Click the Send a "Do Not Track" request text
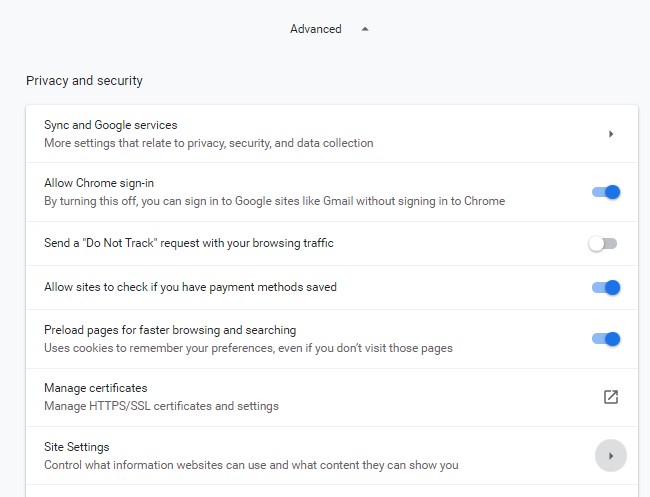Viewport: 650px width, 497px height. click(189, 243)
